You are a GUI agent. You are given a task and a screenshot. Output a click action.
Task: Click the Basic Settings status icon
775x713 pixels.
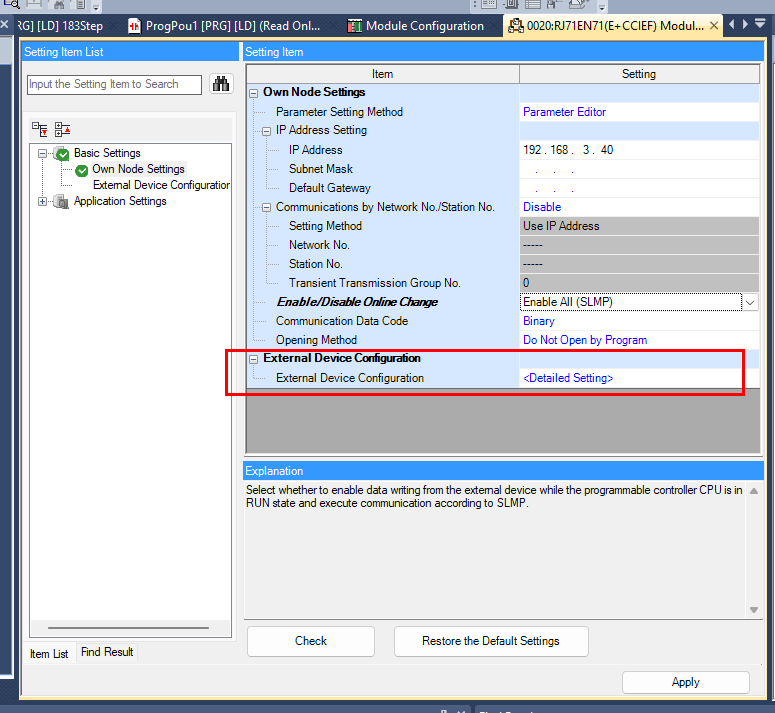tap(62, 154)
